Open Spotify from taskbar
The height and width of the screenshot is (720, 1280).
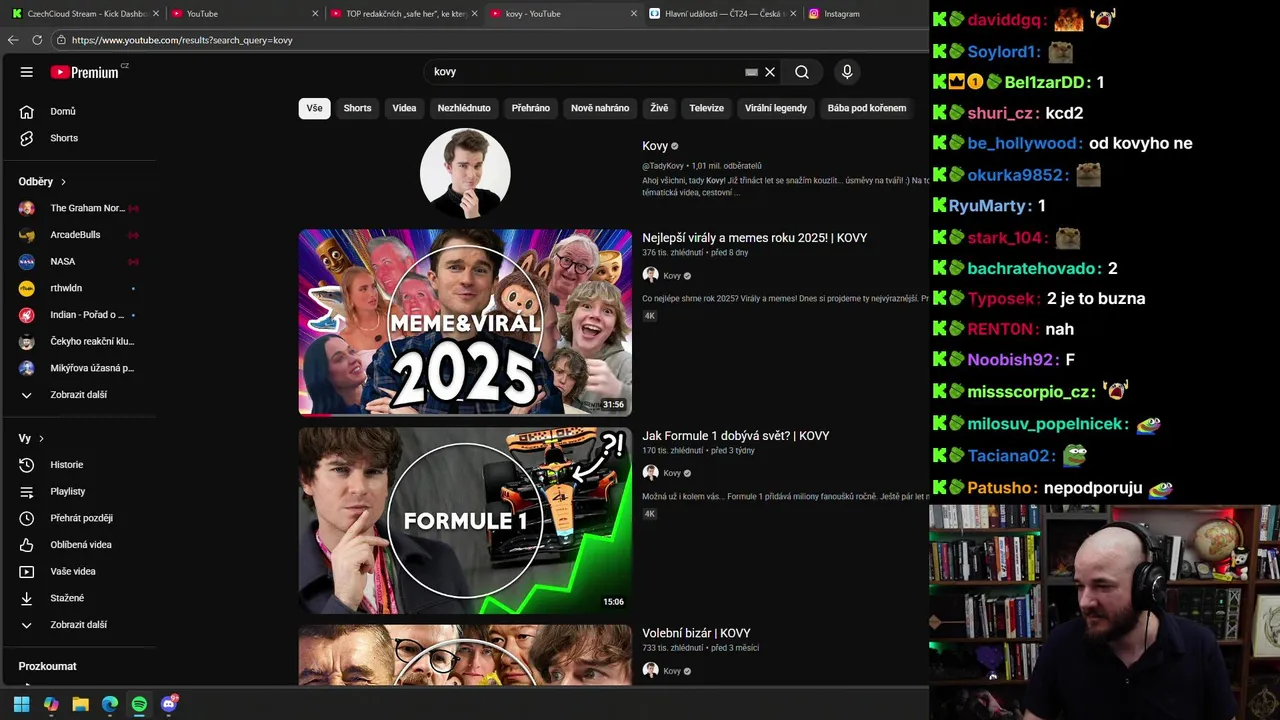click(x=139, y=704)
